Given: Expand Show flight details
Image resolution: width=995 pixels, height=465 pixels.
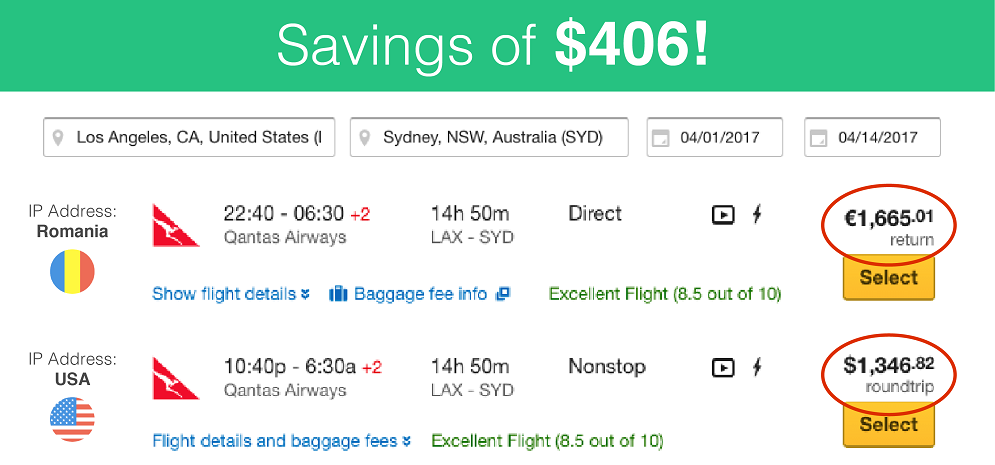Looking at the screenshot, I should [231, 294].
